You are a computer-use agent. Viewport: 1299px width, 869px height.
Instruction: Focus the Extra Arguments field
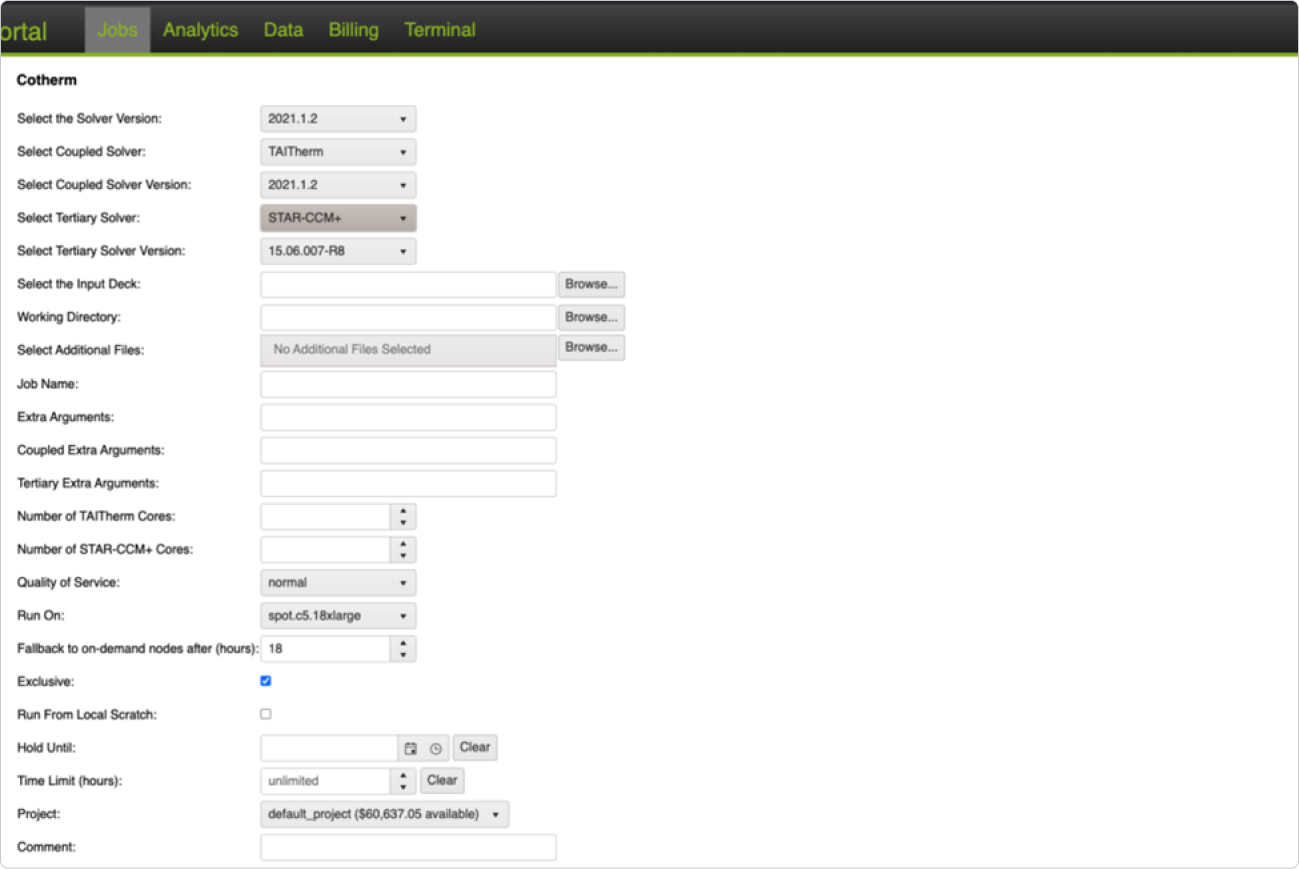(x=408, y=417)
